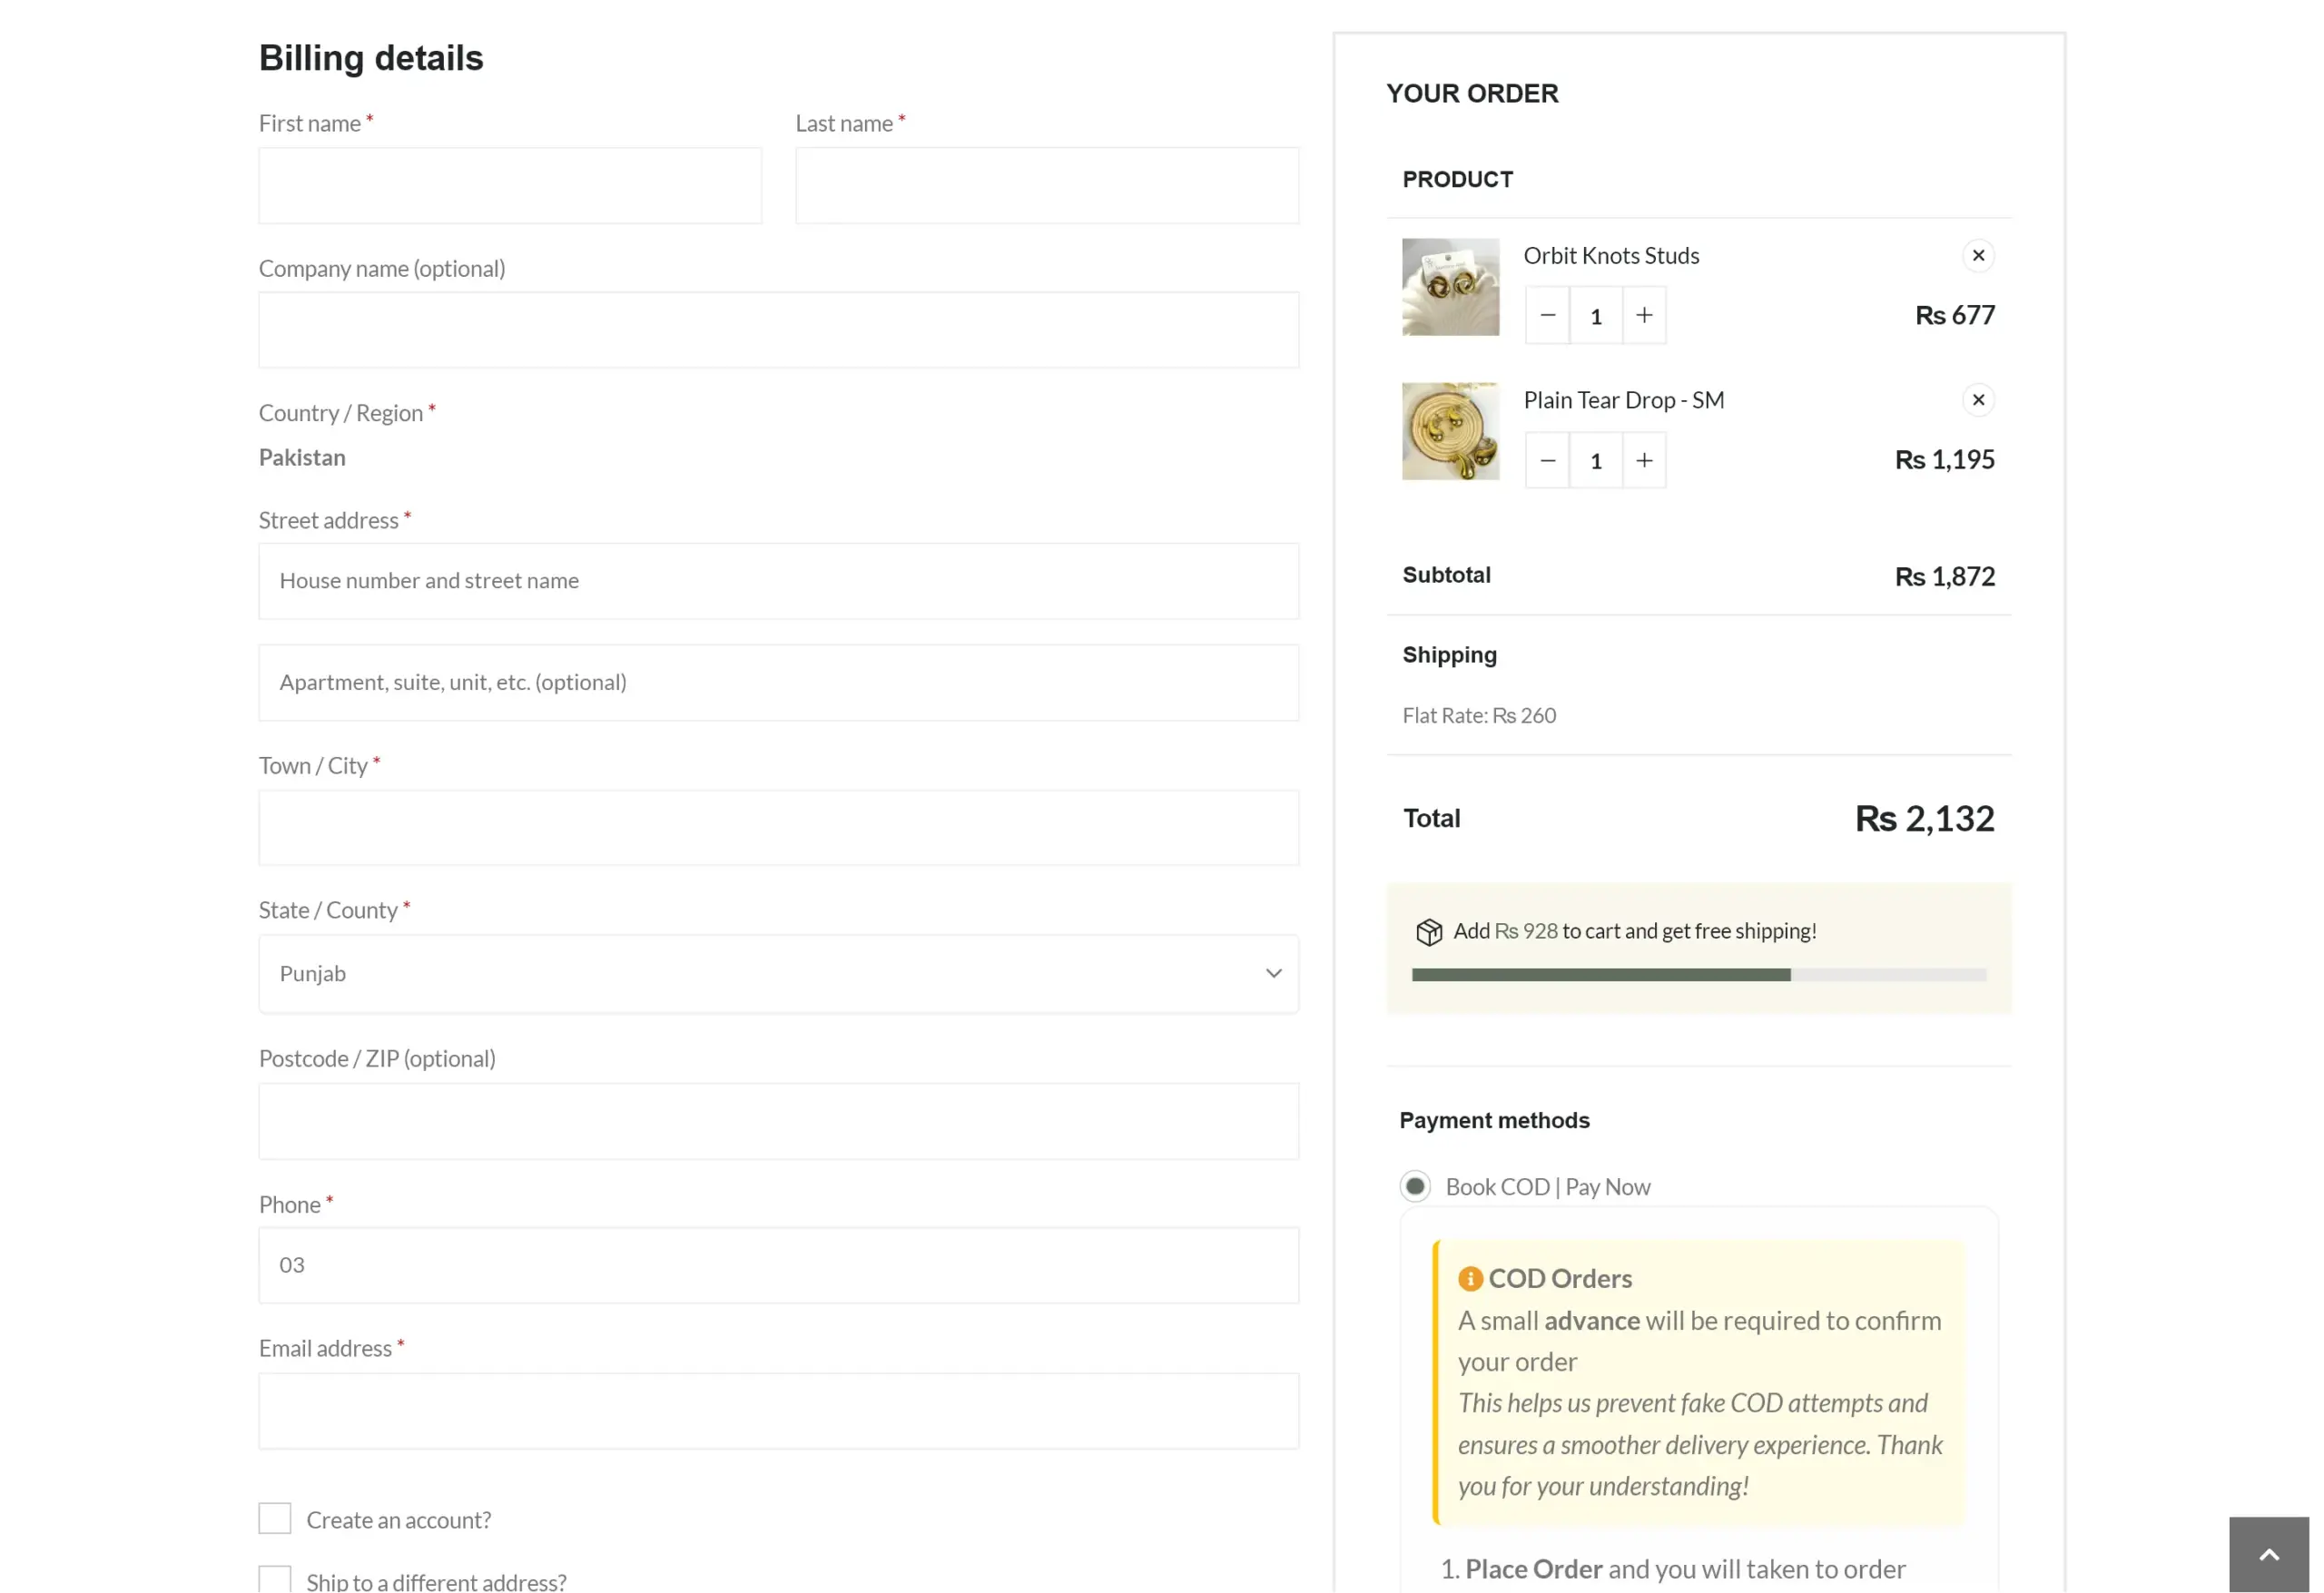Decrease Plain Tear Drop quantity
2324x1593 pixels.
(1547, 461)
